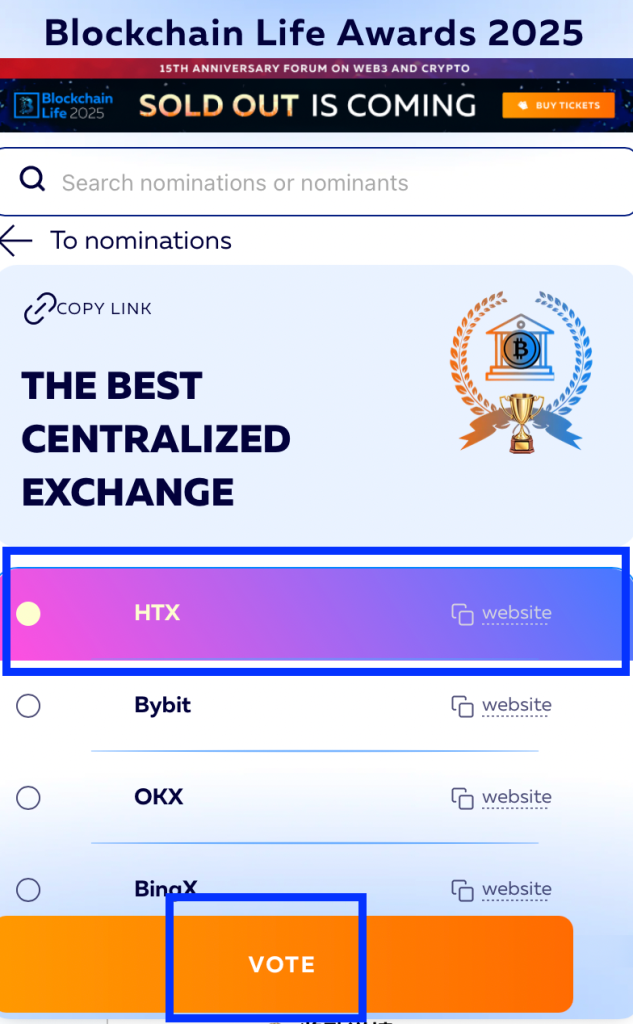
Task: Select the HTX radio button
Action: tap(29, 614)
